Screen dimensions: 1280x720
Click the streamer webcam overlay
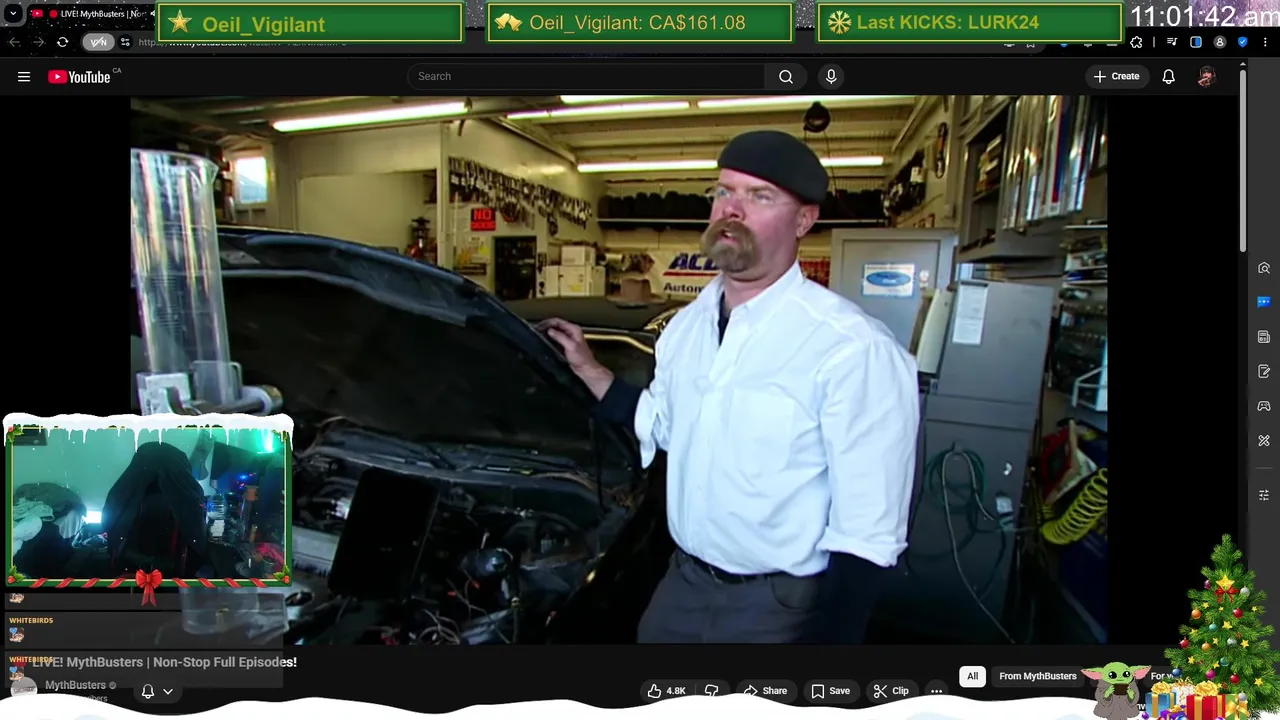tap(148, 505)
